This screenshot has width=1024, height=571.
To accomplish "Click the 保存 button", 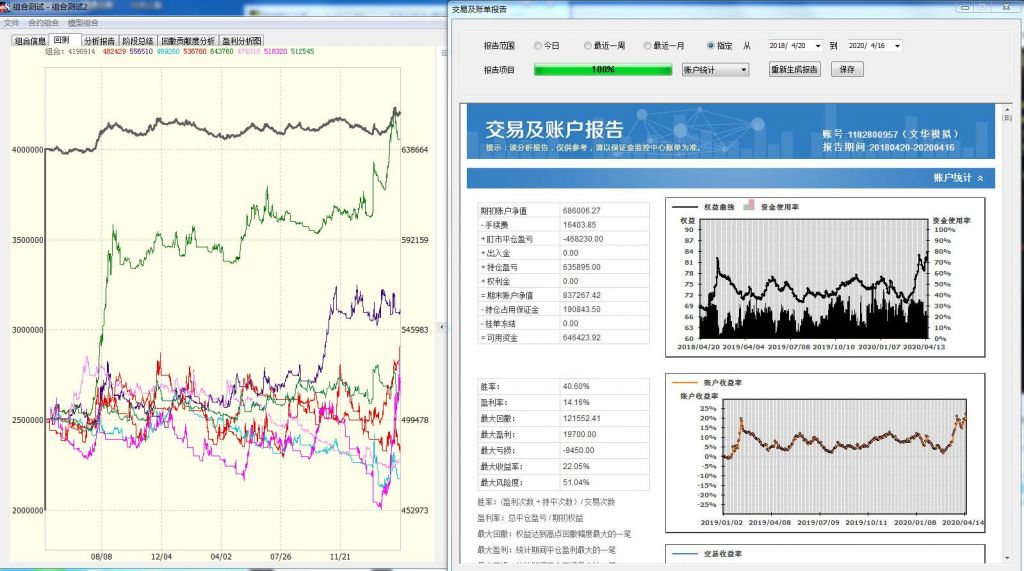I will (847, 69).
